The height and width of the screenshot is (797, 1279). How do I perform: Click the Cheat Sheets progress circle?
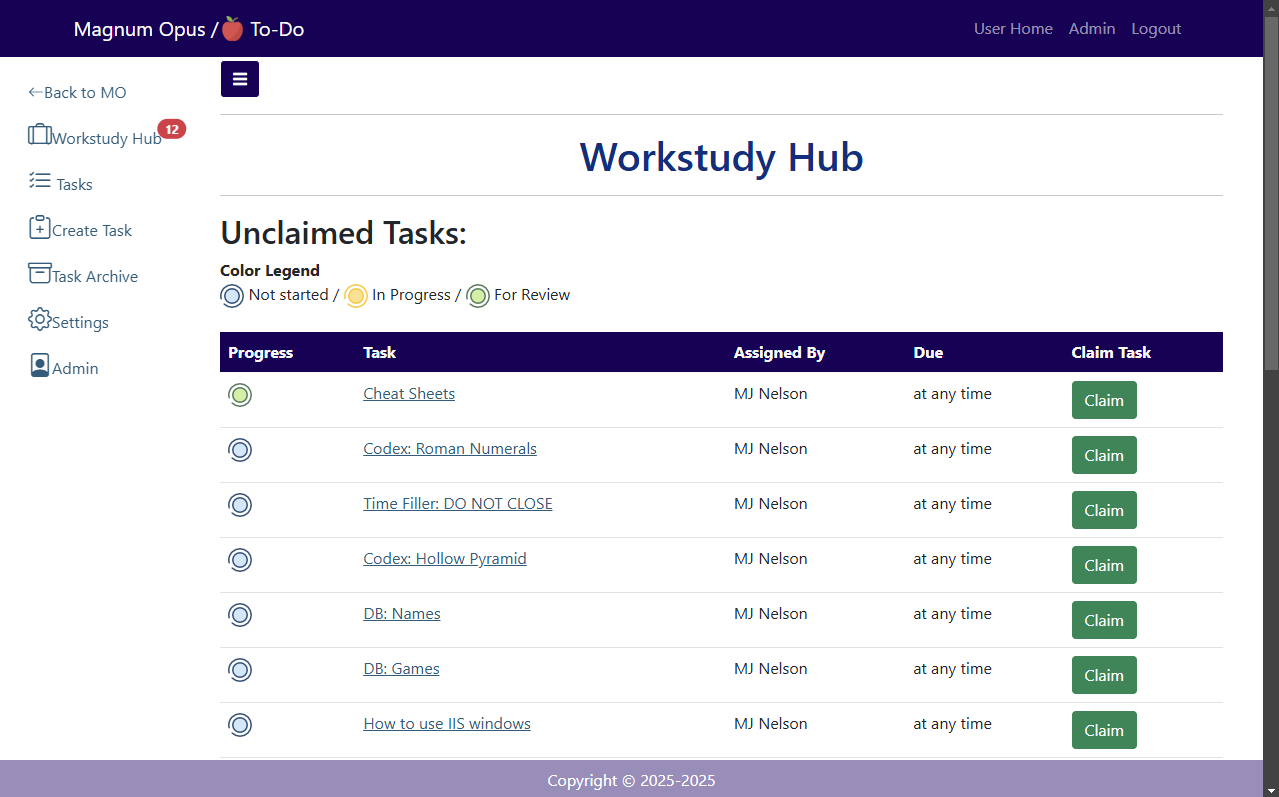(x=240, y=395)
